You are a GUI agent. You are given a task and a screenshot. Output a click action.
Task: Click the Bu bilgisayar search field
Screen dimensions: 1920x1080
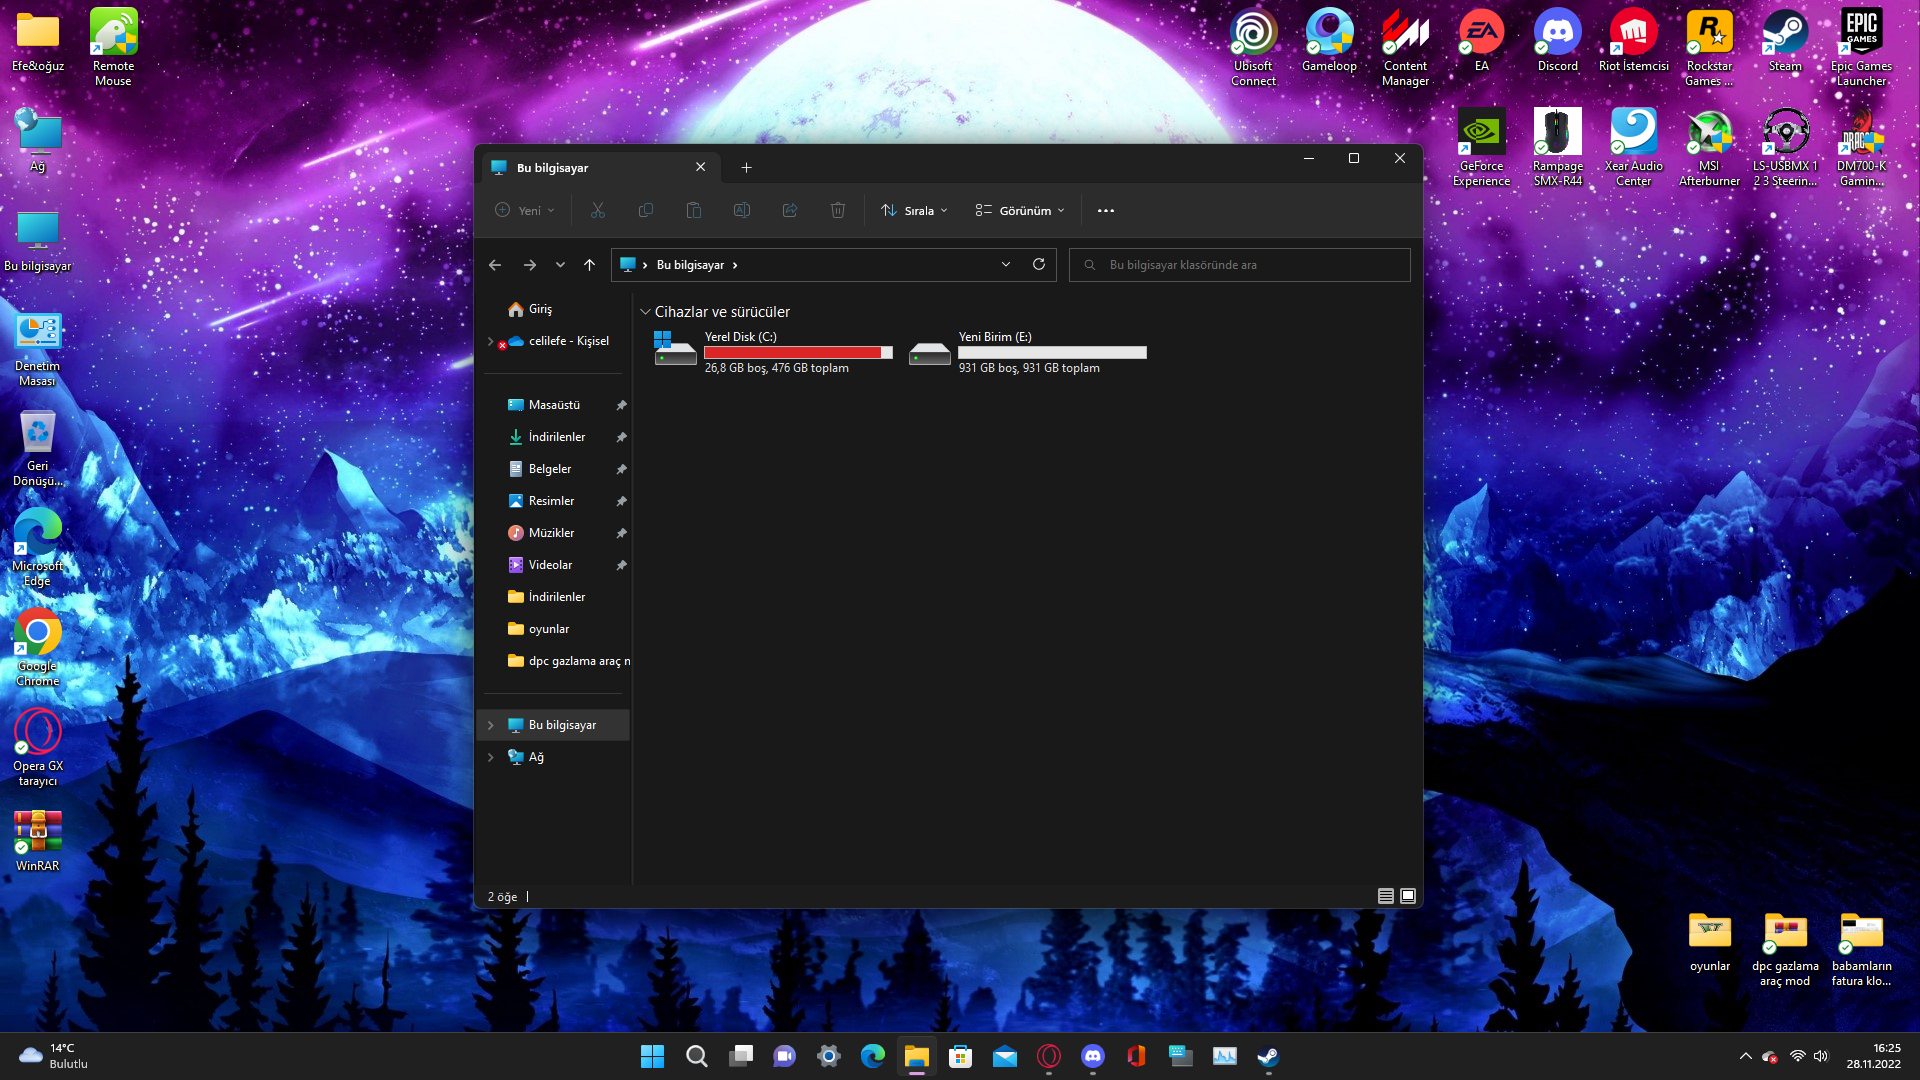[1240, 265]
